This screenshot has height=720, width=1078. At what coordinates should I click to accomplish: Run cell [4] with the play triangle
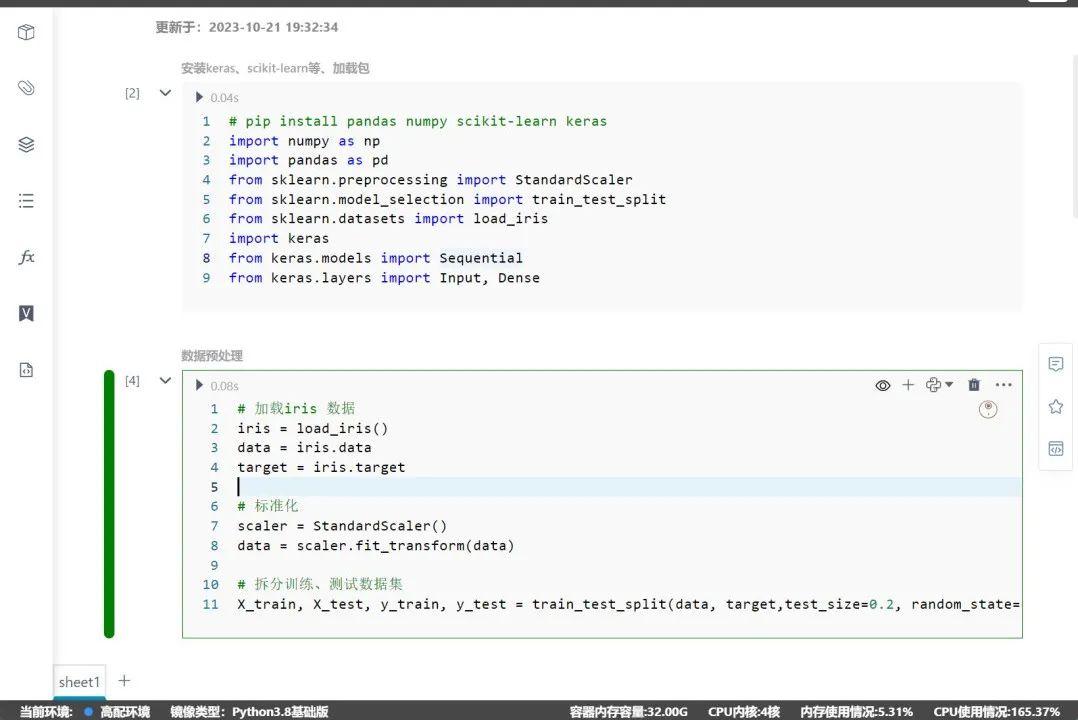[x=199, y=386]
